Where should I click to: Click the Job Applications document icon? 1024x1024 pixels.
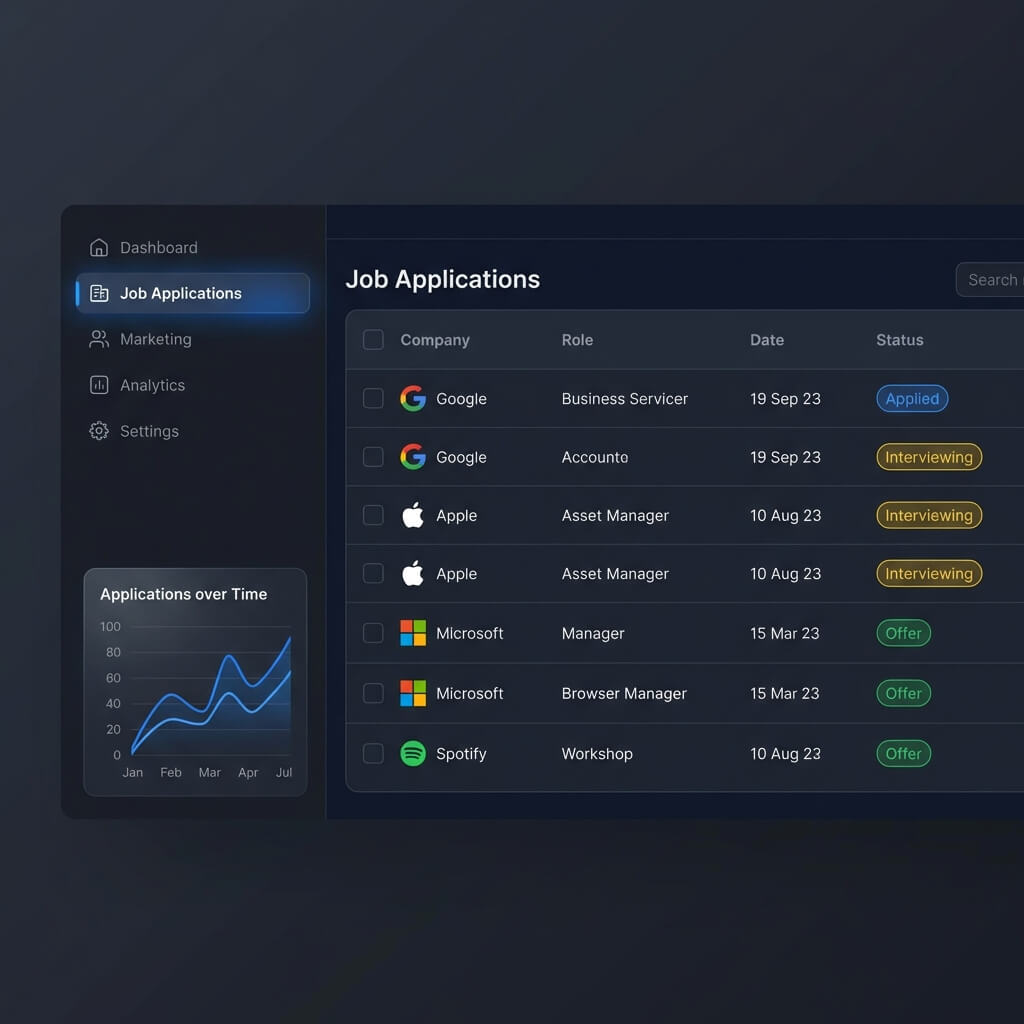(x=98, y=293)
